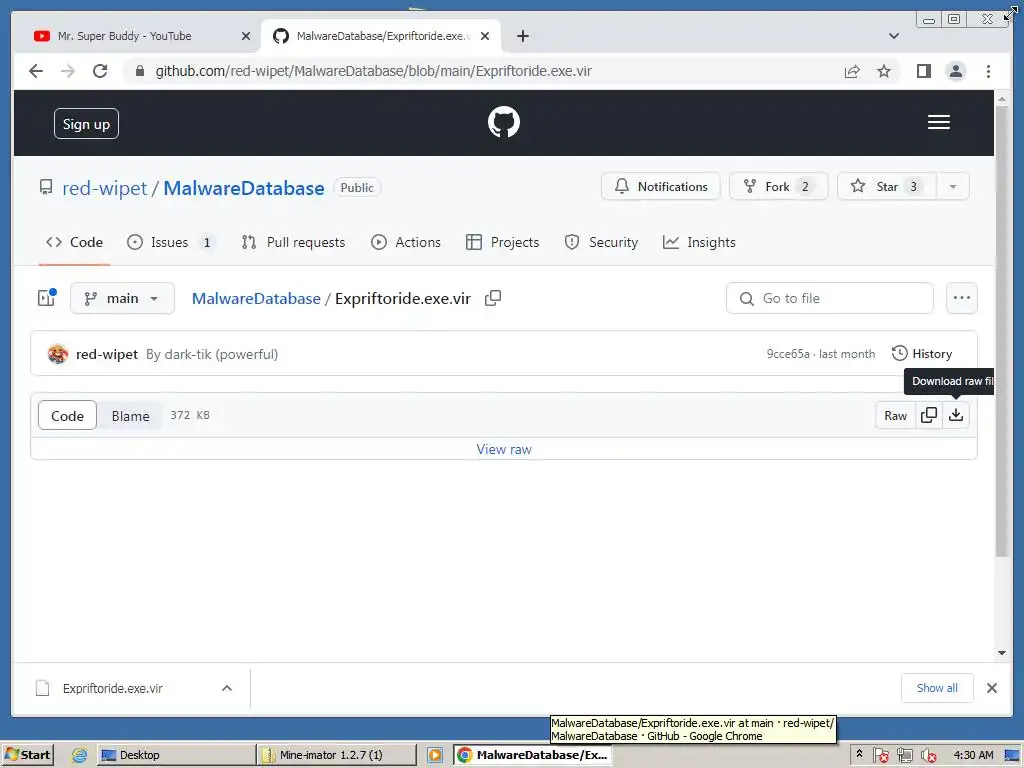The image size is (1024, 768).
Task: Open the Star lists dropdown arrow
Action: 953,187
